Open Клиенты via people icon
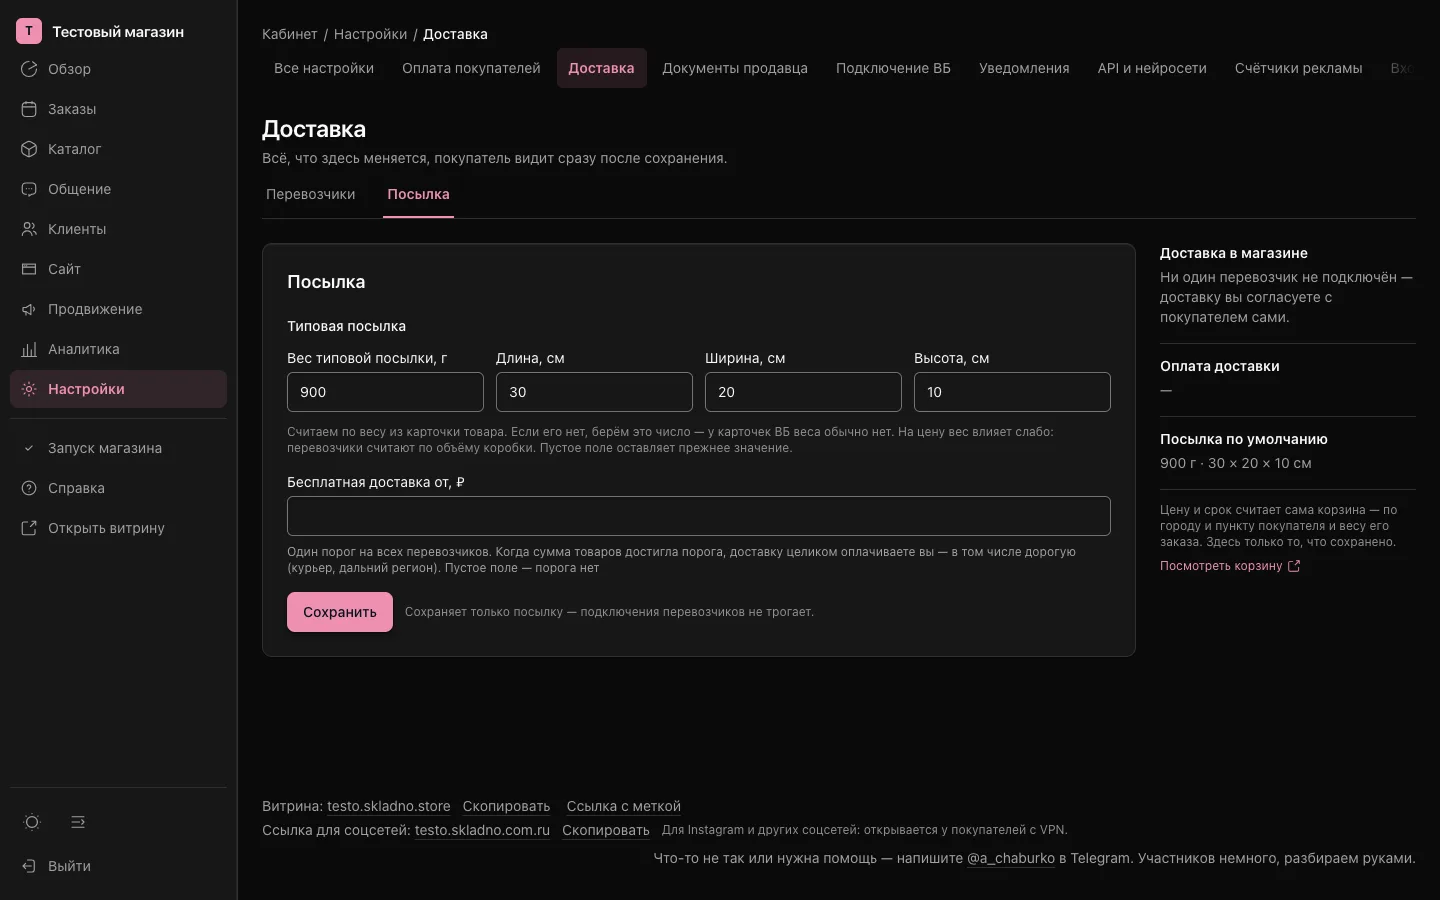The width and height of the screenshot is (1440, 900). point(29,229)
